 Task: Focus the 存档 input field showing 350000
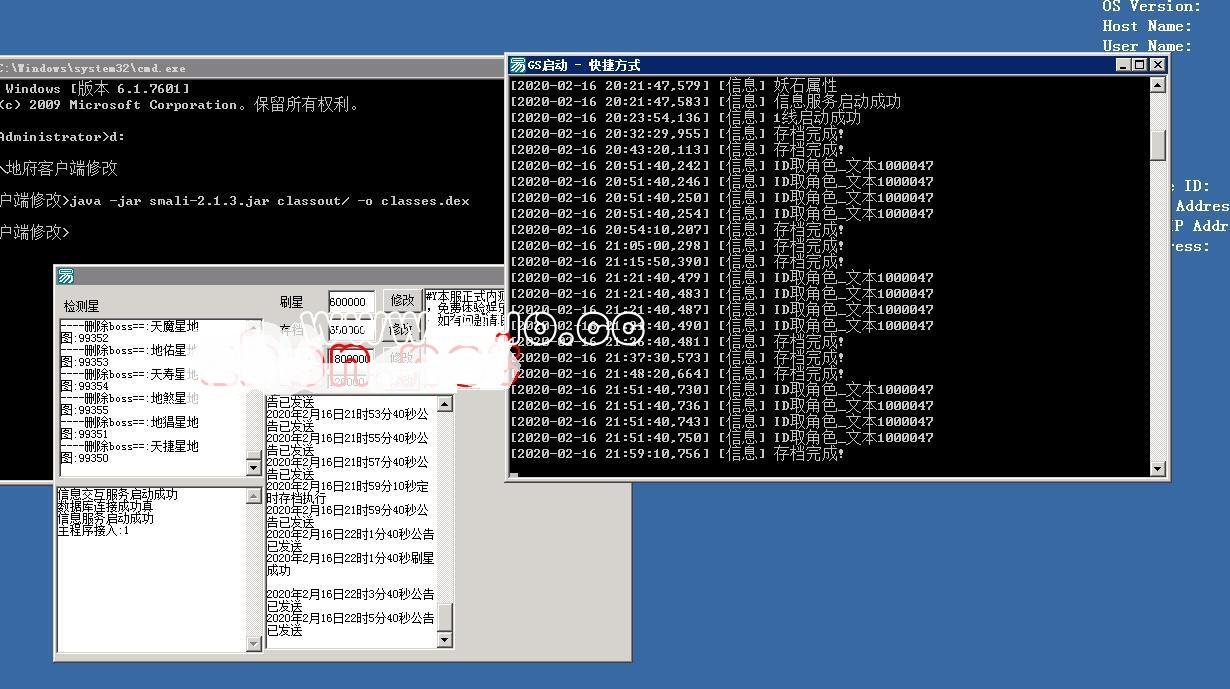[x=351, y=330]
